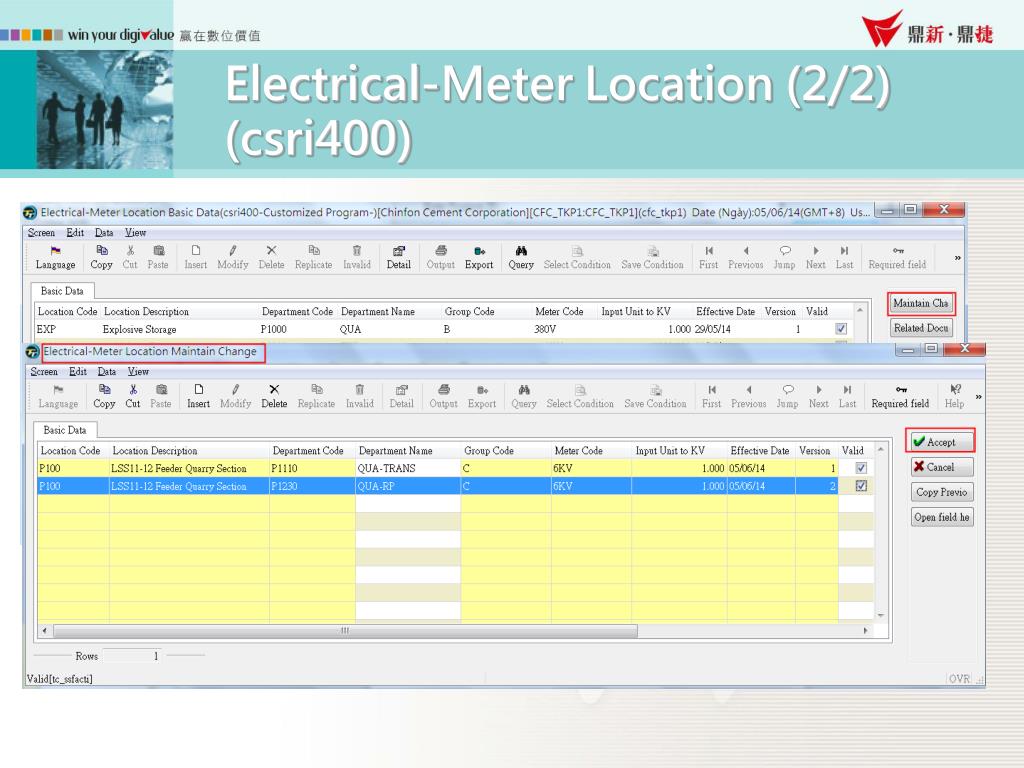Select Basic Data tab in Maintain Change
Image resolution: width=1024 pixels, height=768 pixels.
[65, 430]
